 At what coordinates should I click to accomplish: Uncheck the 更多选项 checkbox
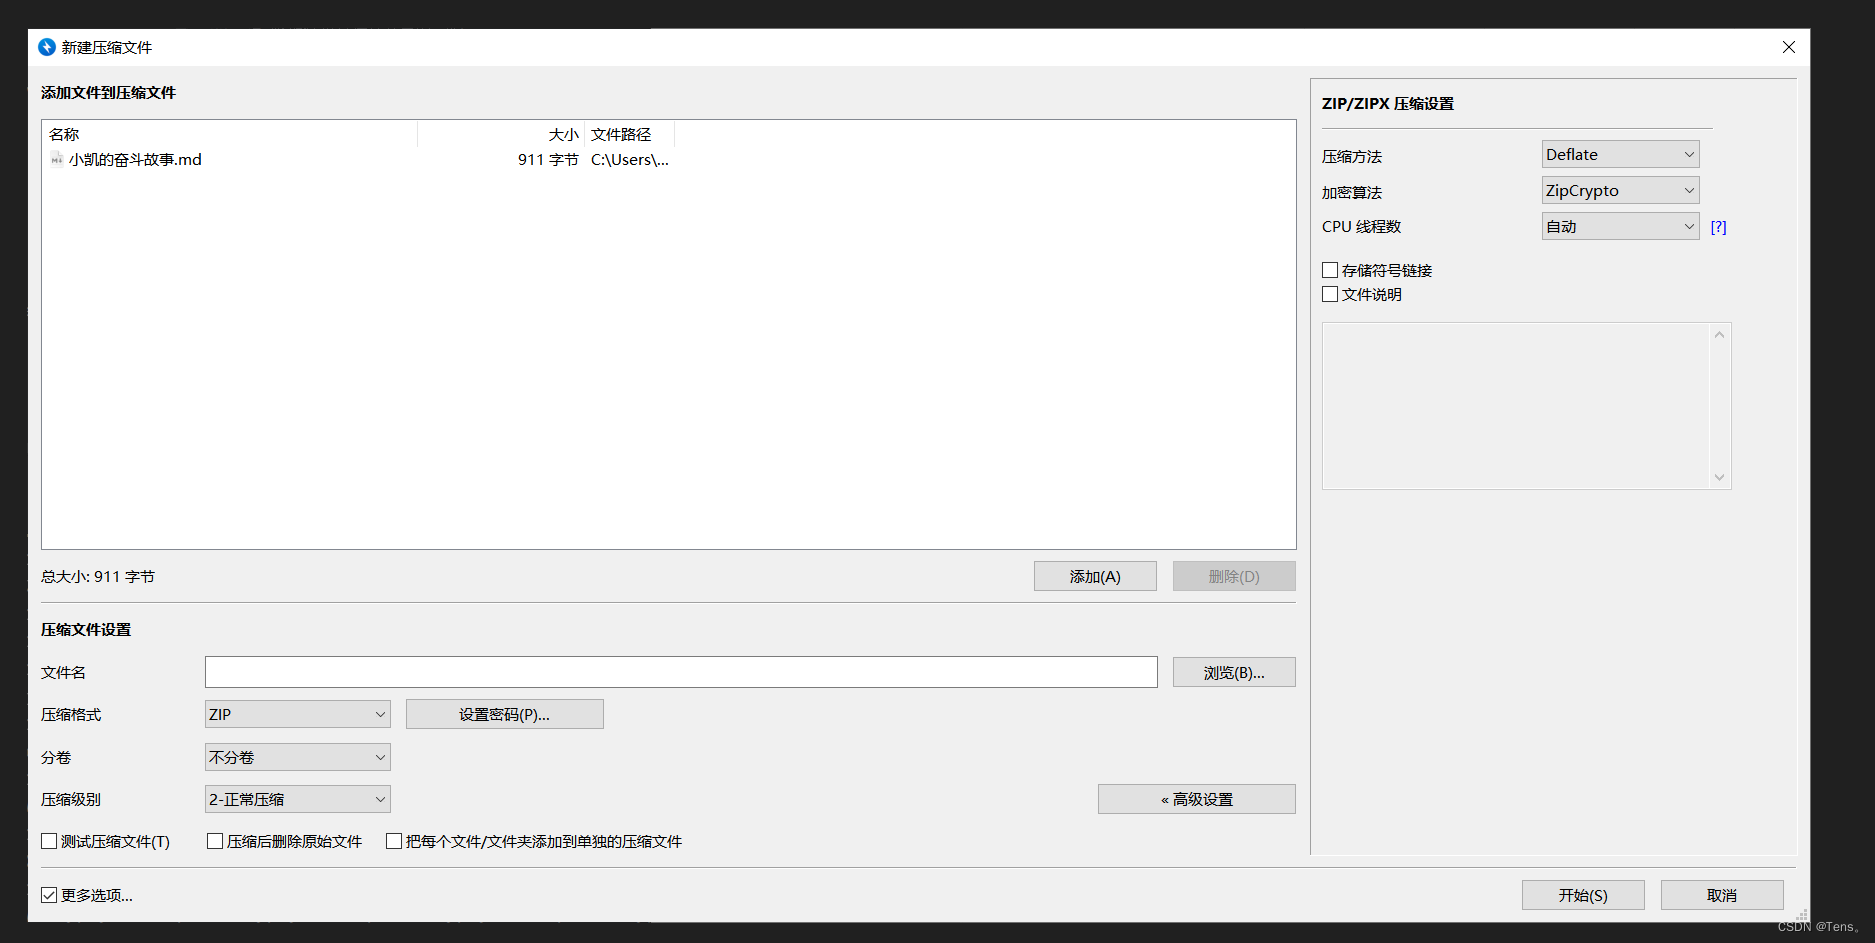pyautogui.click(x=49, y=895)
